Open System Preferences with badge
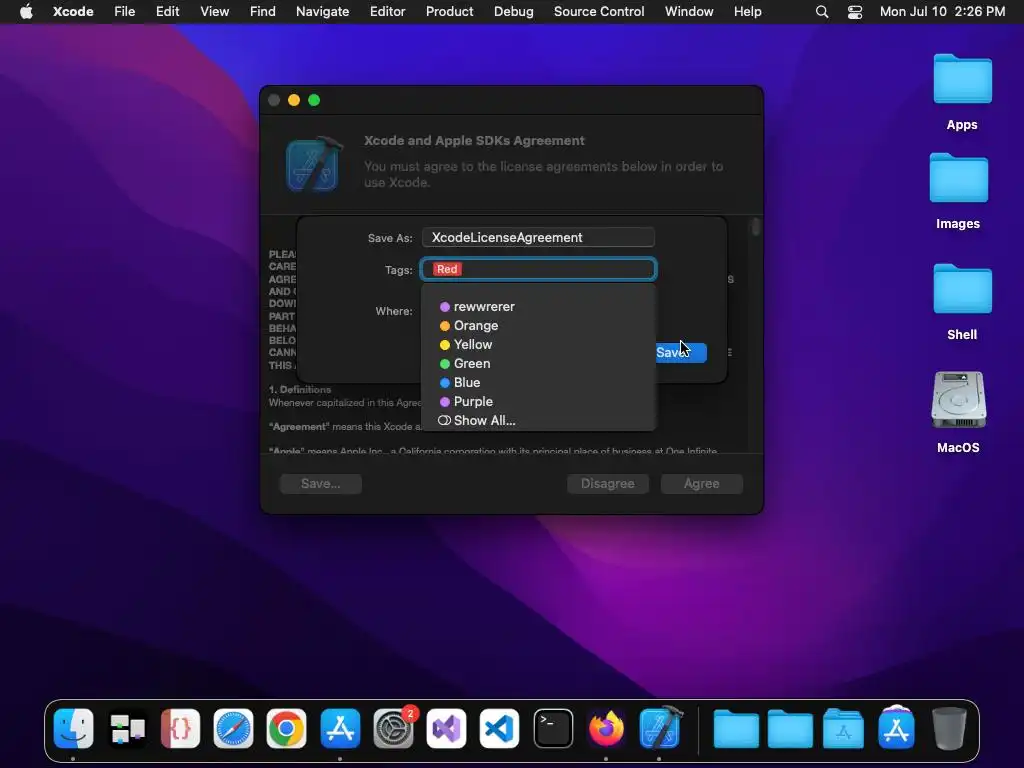 pos(393,728)
